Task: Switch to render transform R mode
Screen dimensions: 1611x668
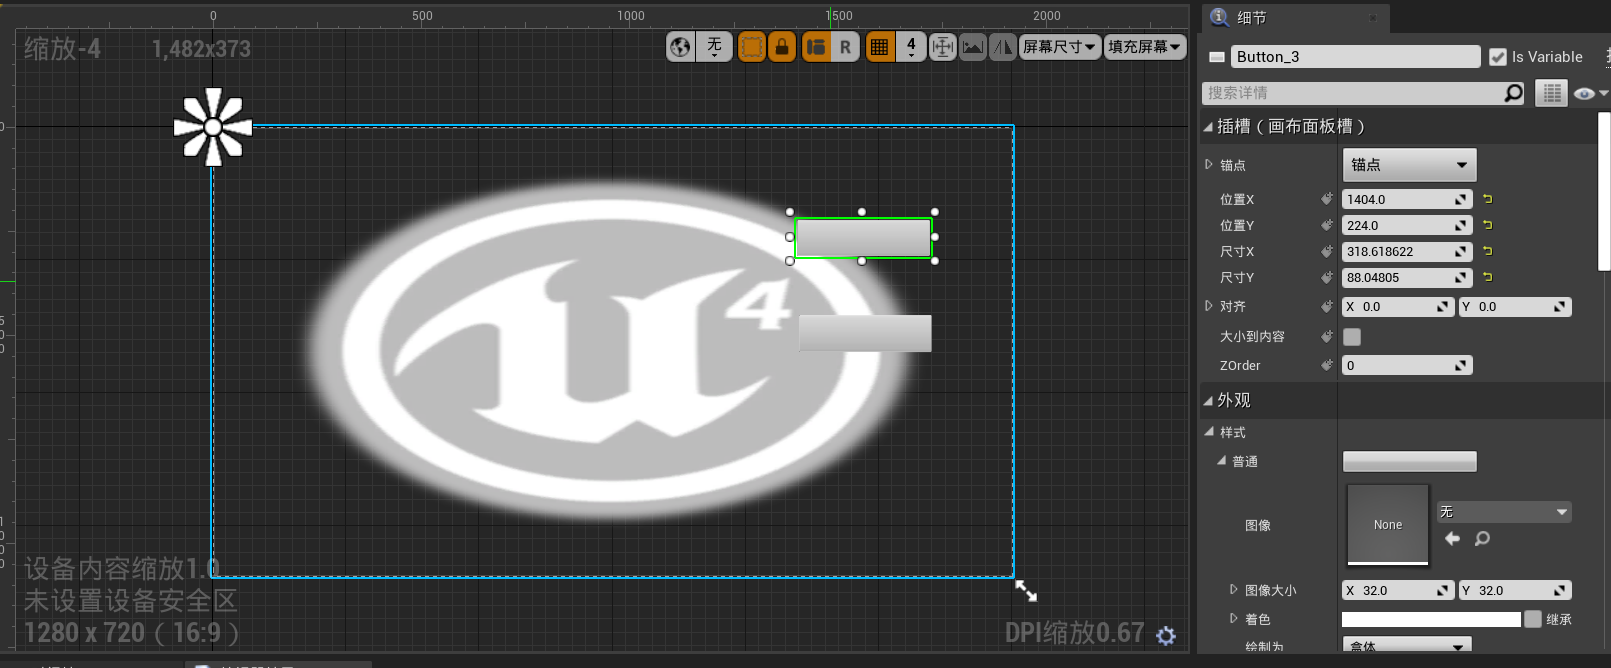Action: [845, 47]
